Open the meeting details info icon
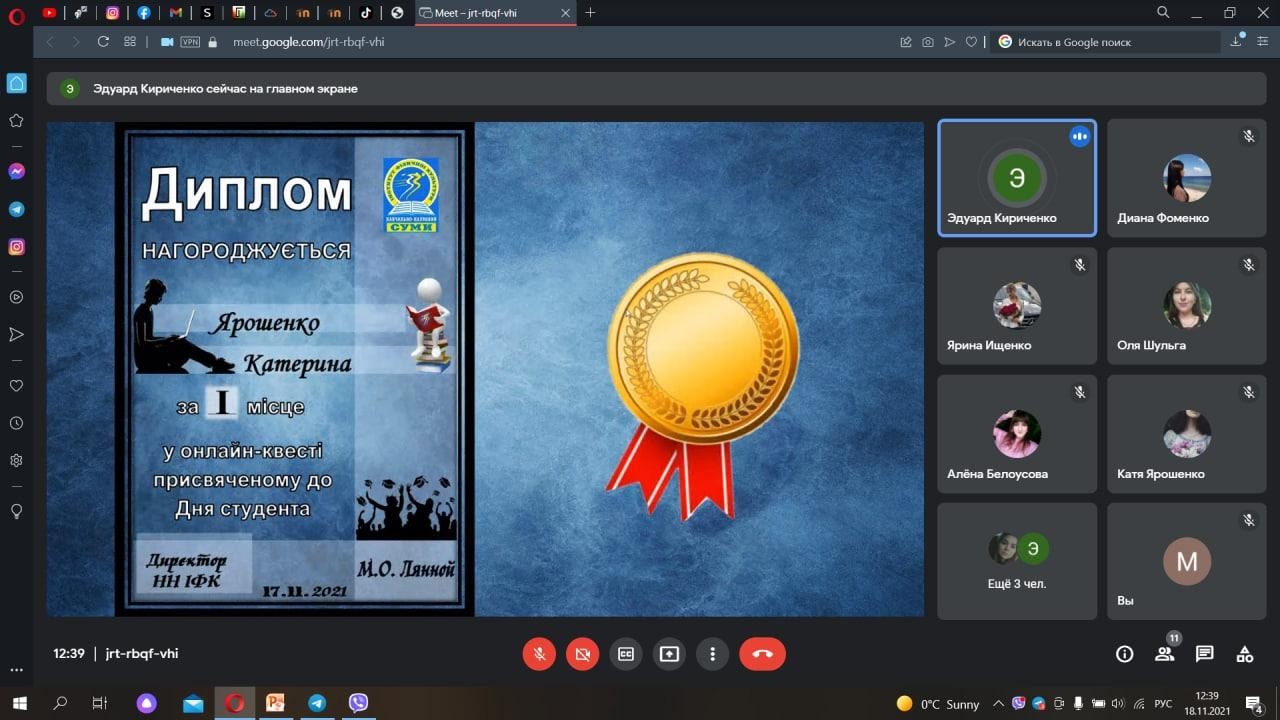The height and width of the screenshot is (720, 1280). [x=1124, y=654]
